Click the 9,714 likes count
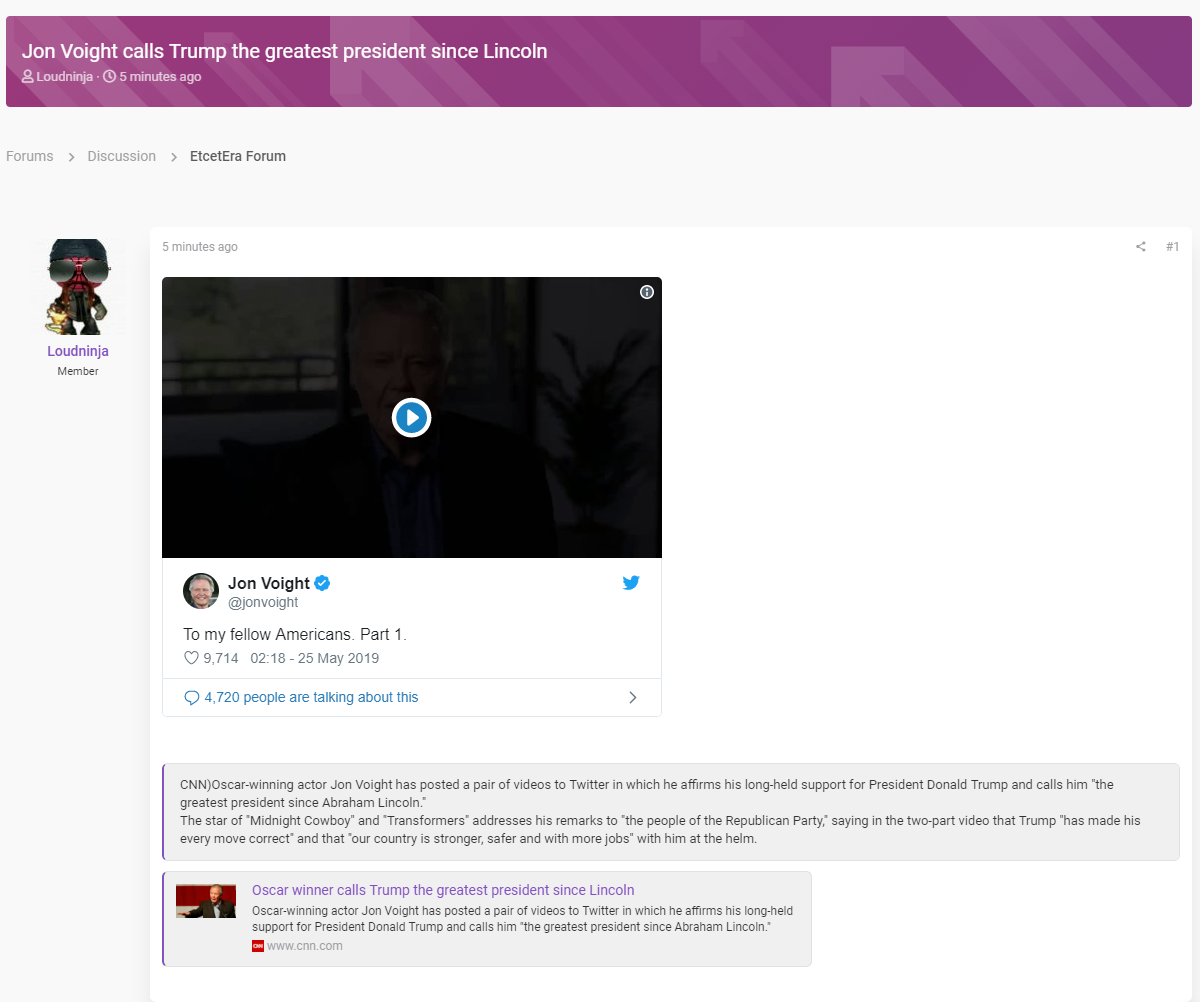This screenshot has height=1002, width=1200. [221, 658]
